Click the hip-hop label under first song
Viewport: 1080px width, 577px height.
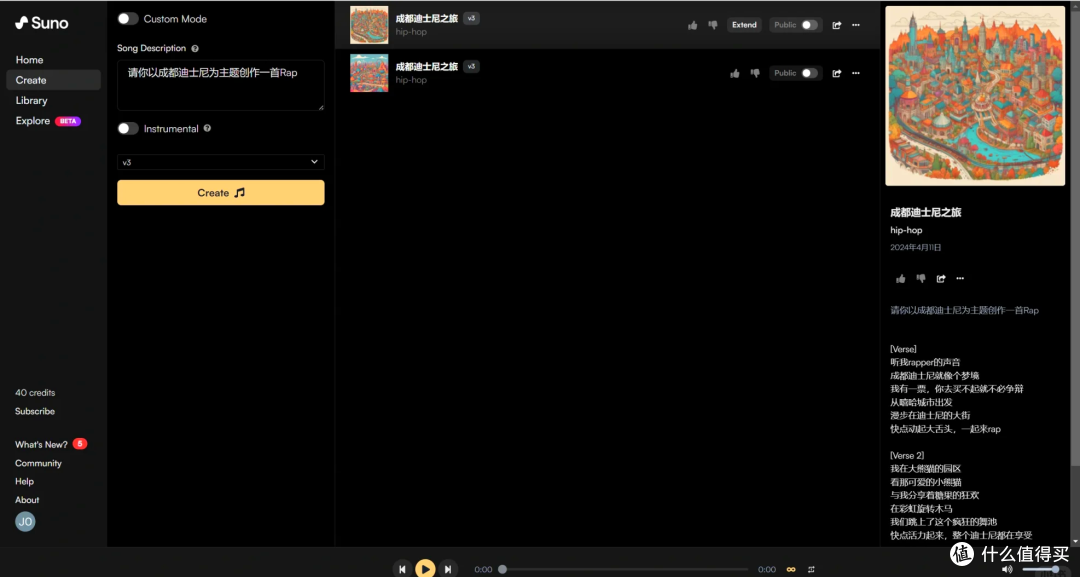[411, 32]
